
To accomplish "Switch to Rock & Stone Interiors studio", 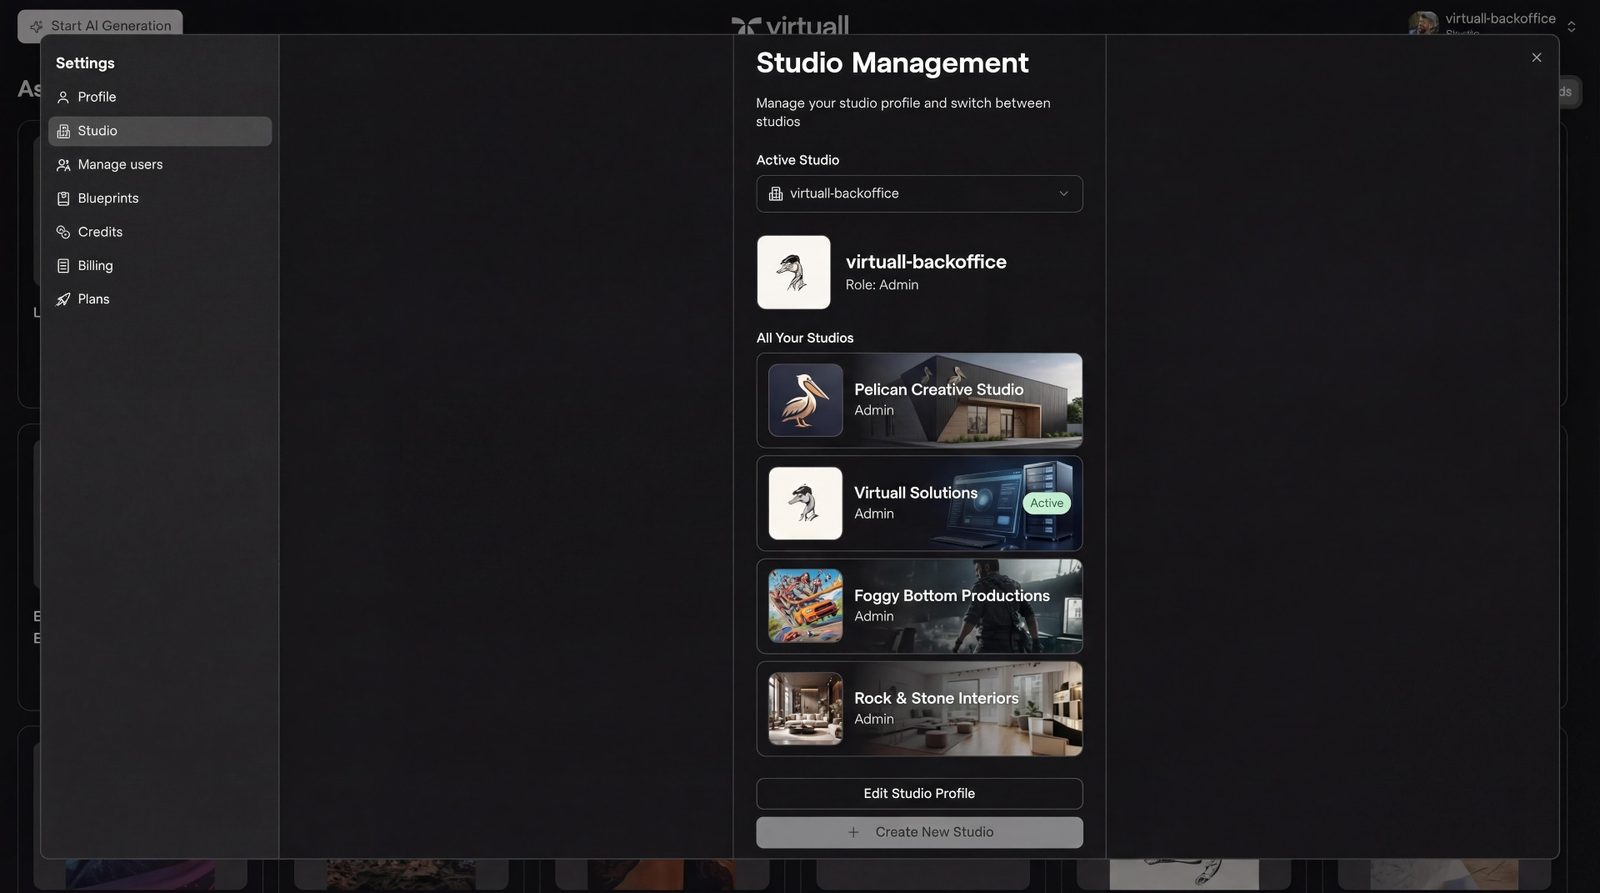I will click(x=919, y=709).
